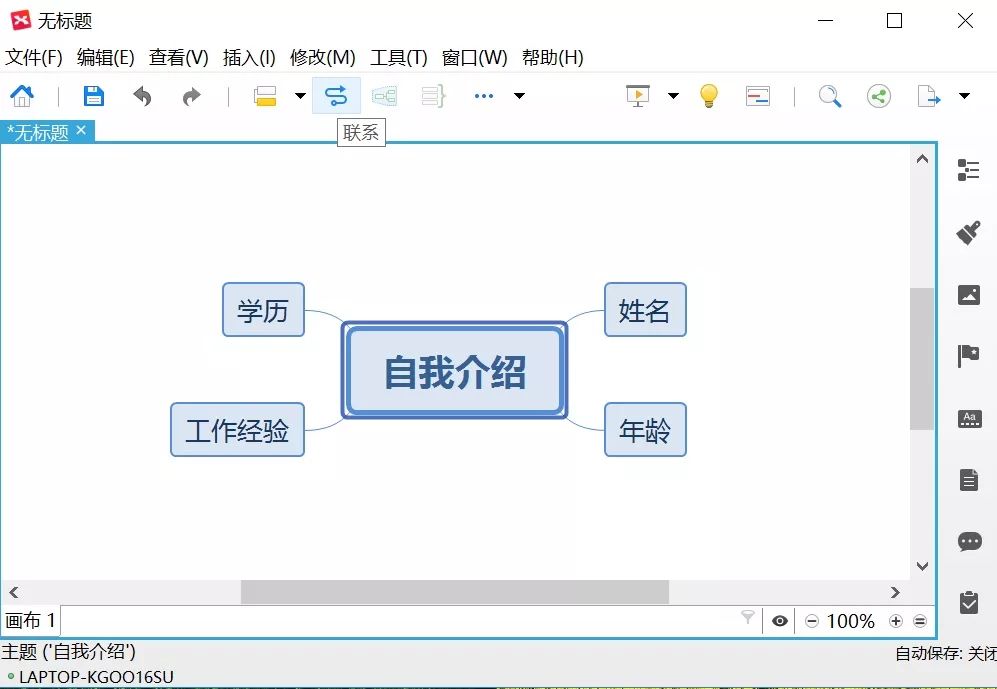Switch to the 无标题 document tab
This screenshot has width=997, height=689.
click(40, 130)
